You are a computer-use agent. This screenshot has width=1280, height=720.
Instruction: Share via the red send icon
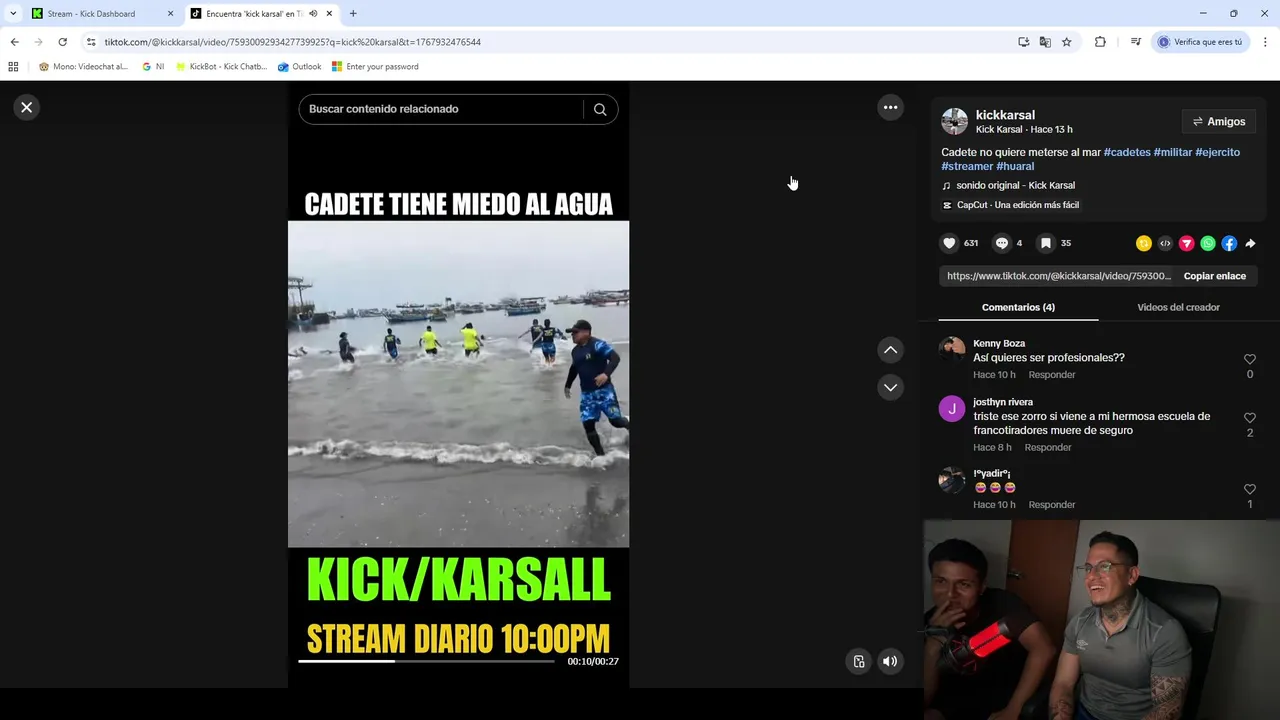click(1187, 243)
